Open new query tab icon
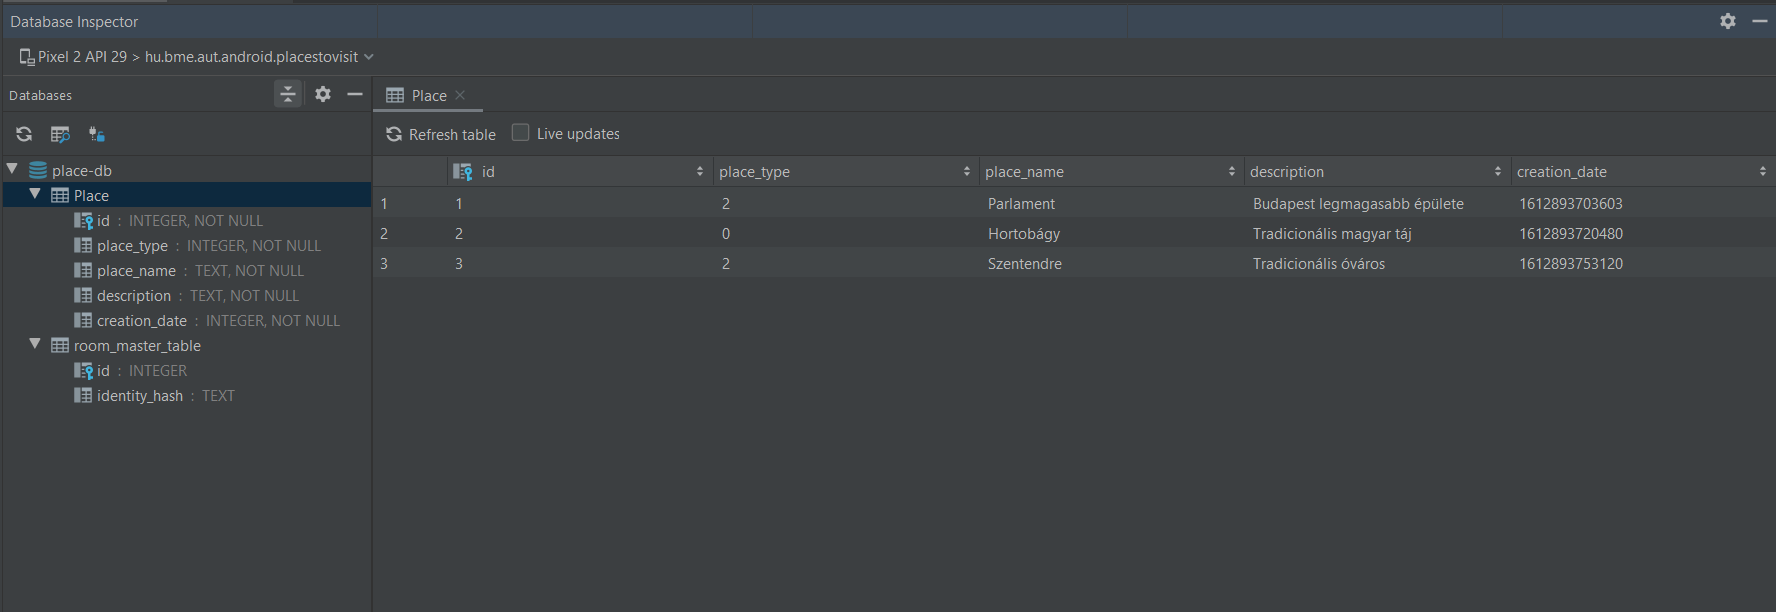Screen dimensions: 1776x612 pos(60,134)
